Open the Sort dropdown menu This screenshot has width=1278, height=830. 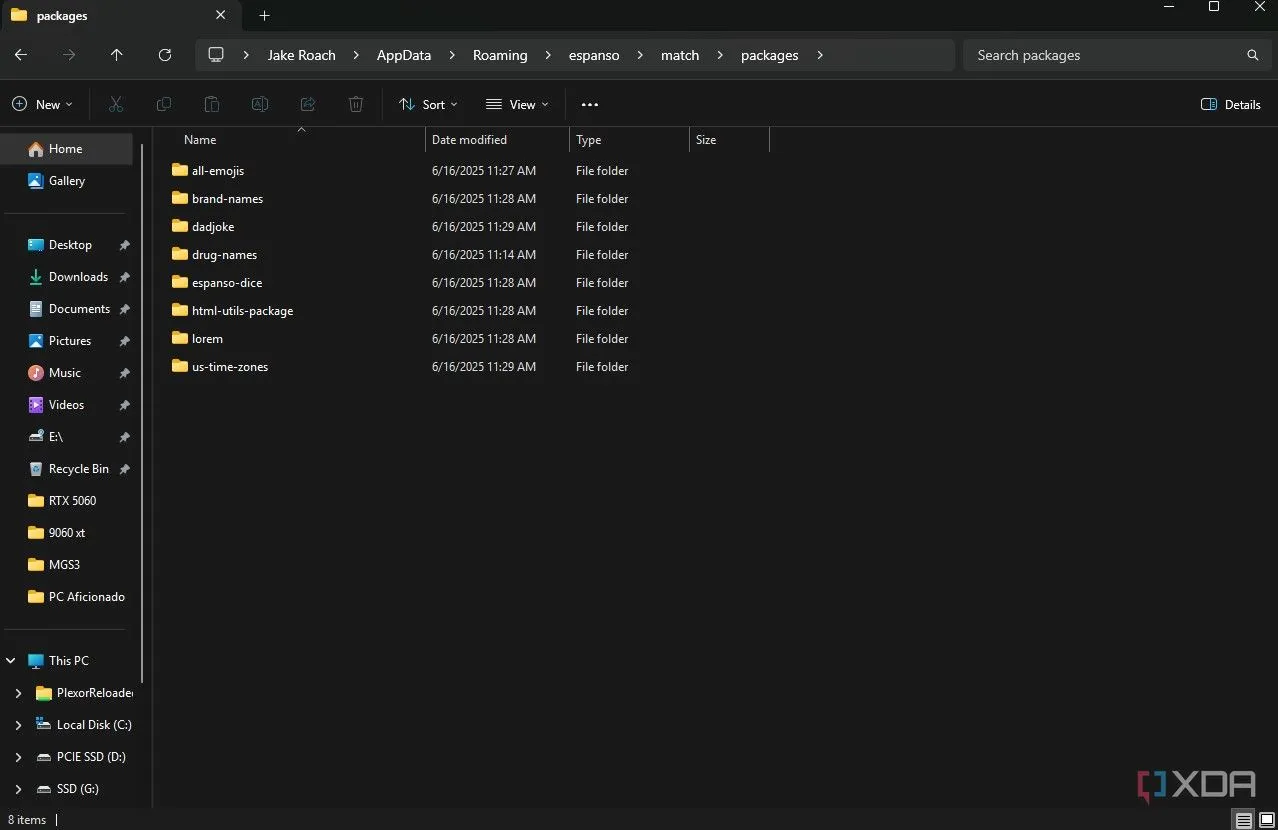(428, 104)
